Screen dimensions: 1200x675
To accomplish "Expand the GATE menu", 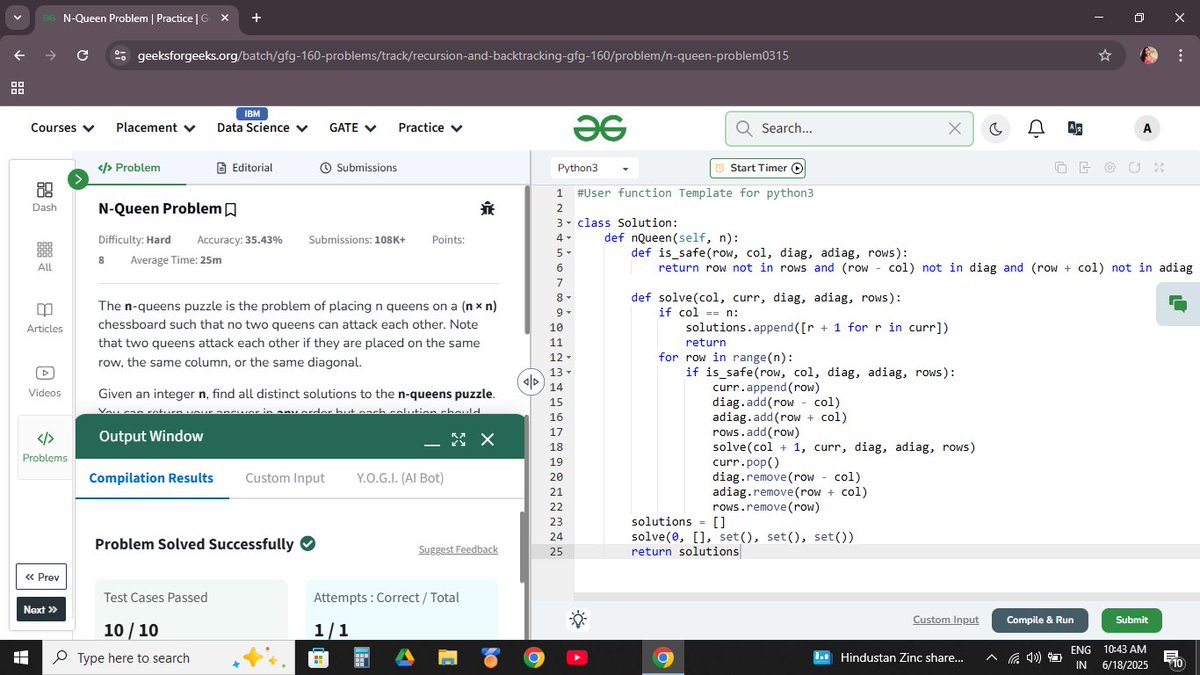I will pos(353,128).
